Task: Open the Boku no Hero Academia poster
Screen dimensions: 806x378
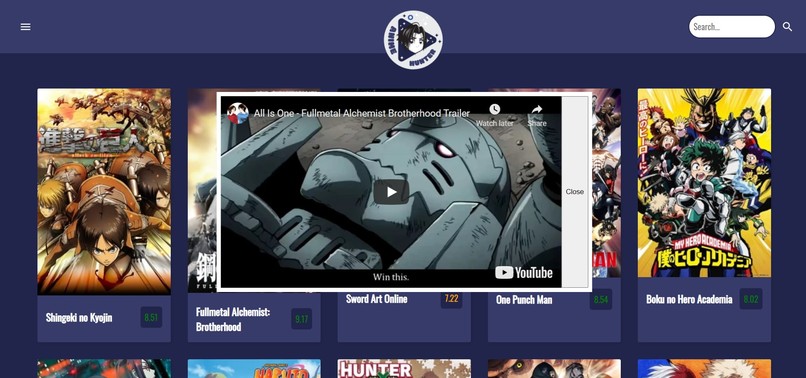Action: click(x=704, y=183)
